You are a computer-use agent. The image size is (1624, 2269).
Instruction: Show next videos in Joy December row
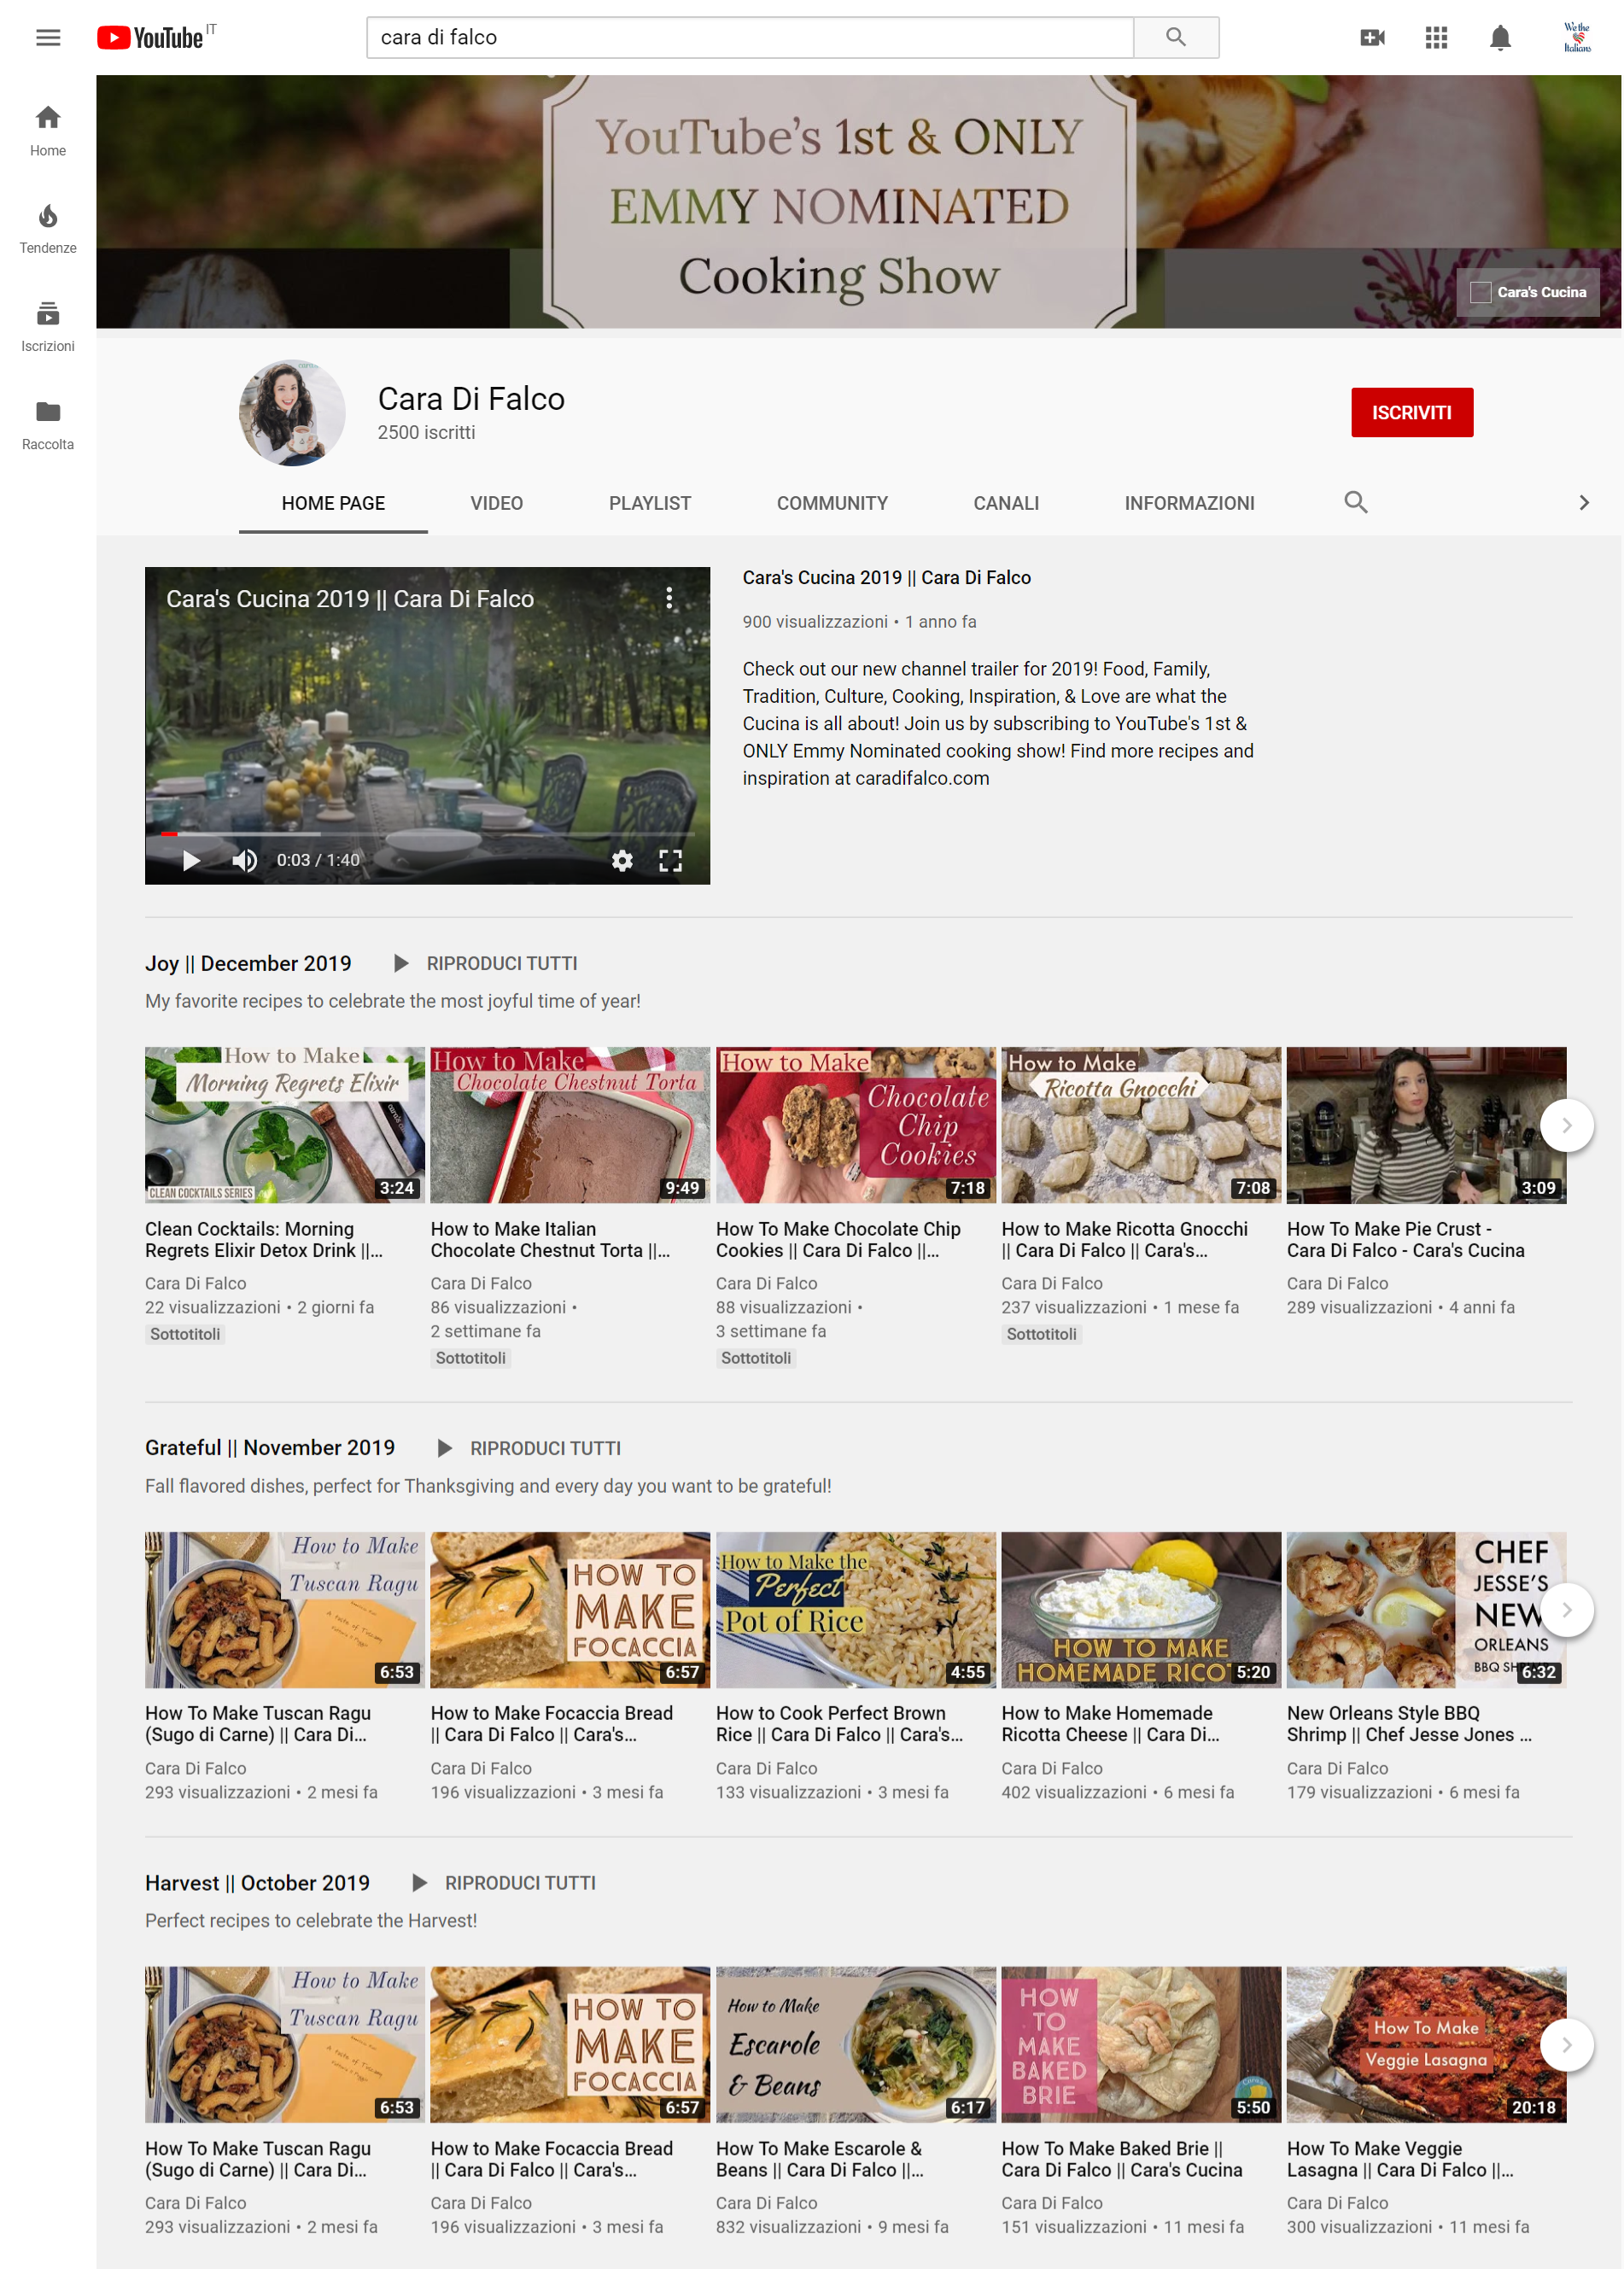click(1566, 1125)
